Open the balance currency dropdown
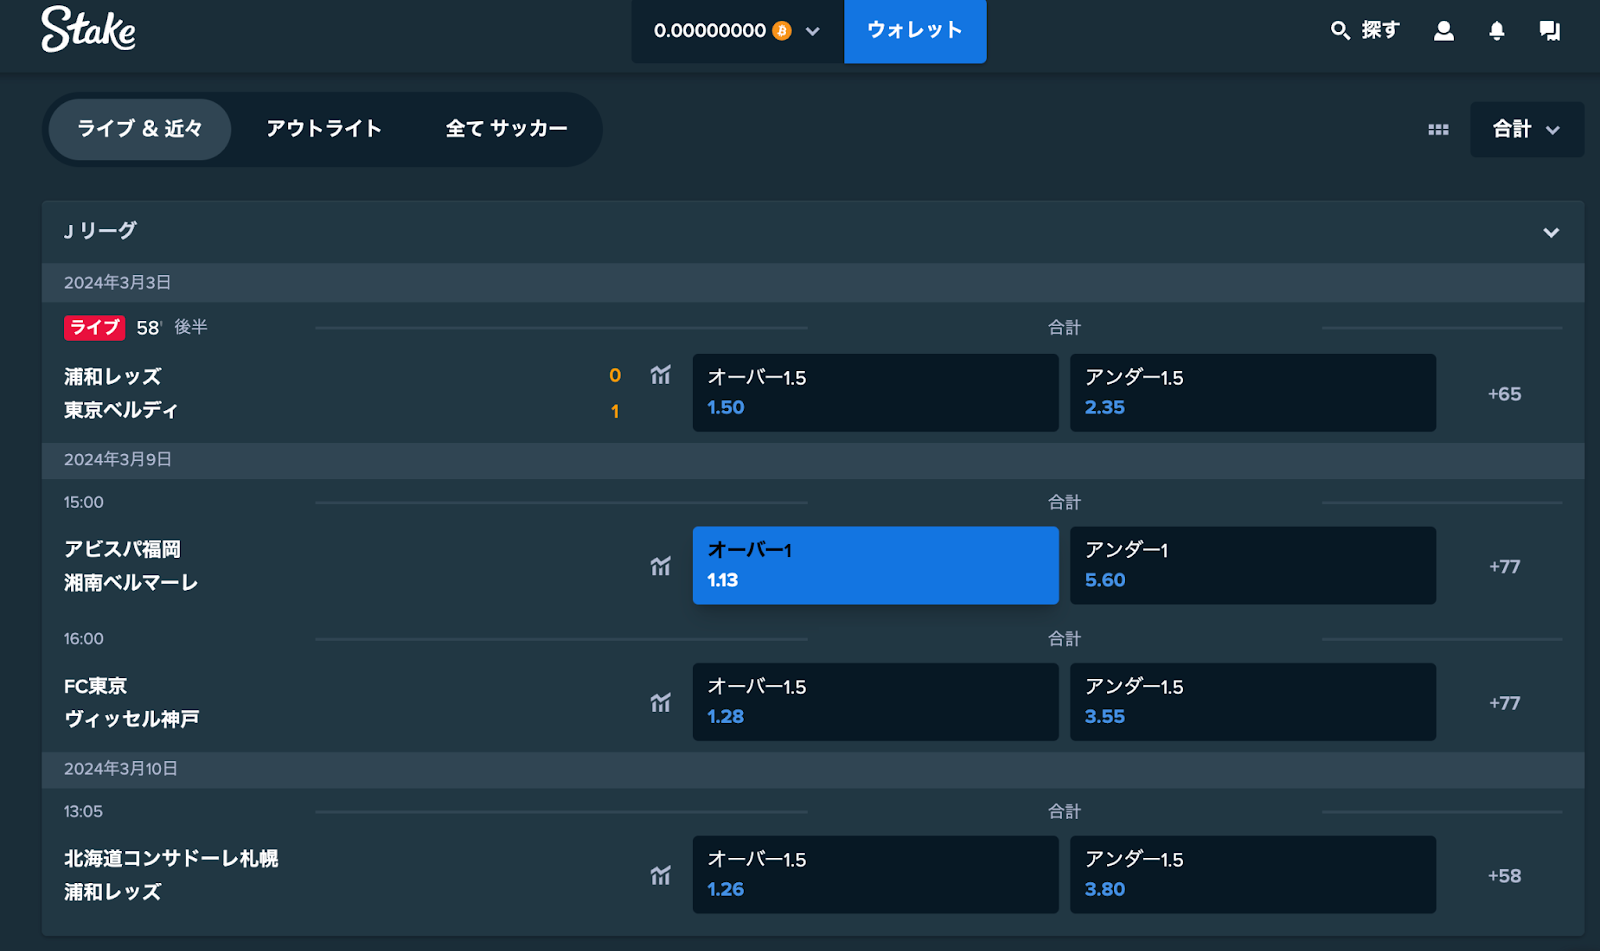The image size is (1600, 951). (x=813, y=31)
